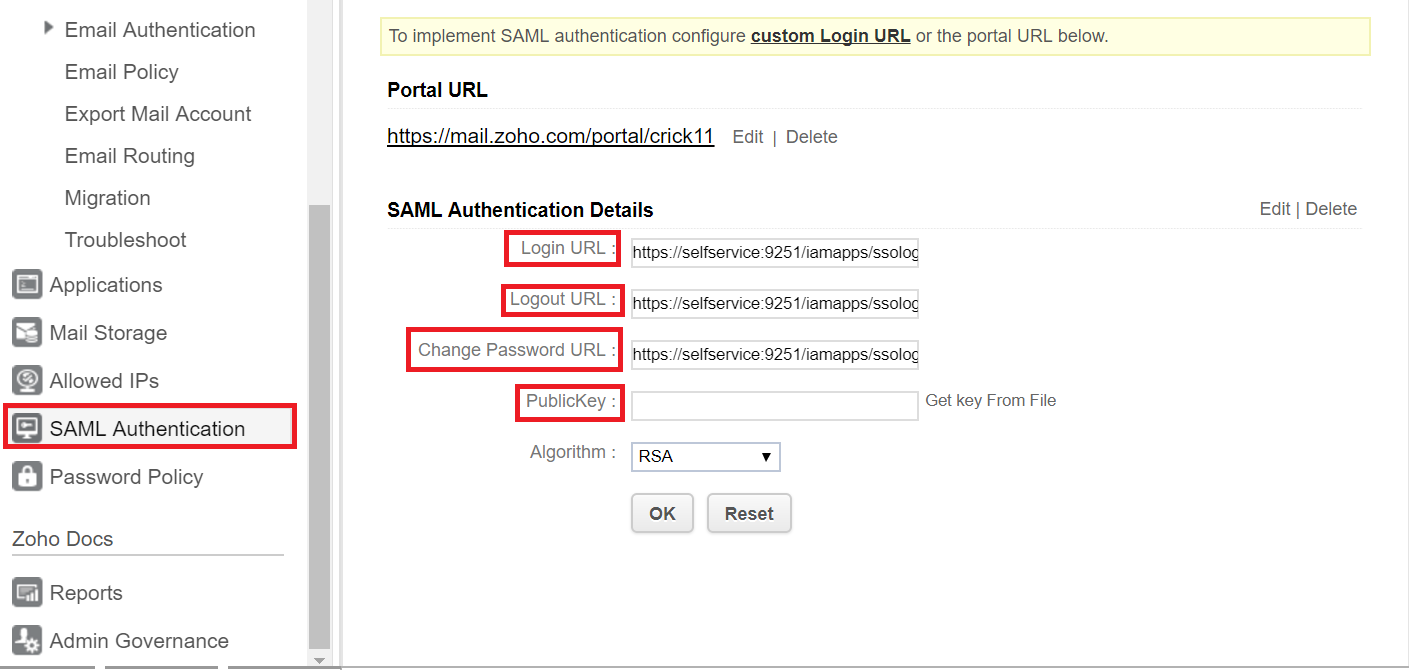The width and height of the screenshot is (1409, 670).
Task: Expand the Email Authentication tree arrow
Action: [49, 29]
